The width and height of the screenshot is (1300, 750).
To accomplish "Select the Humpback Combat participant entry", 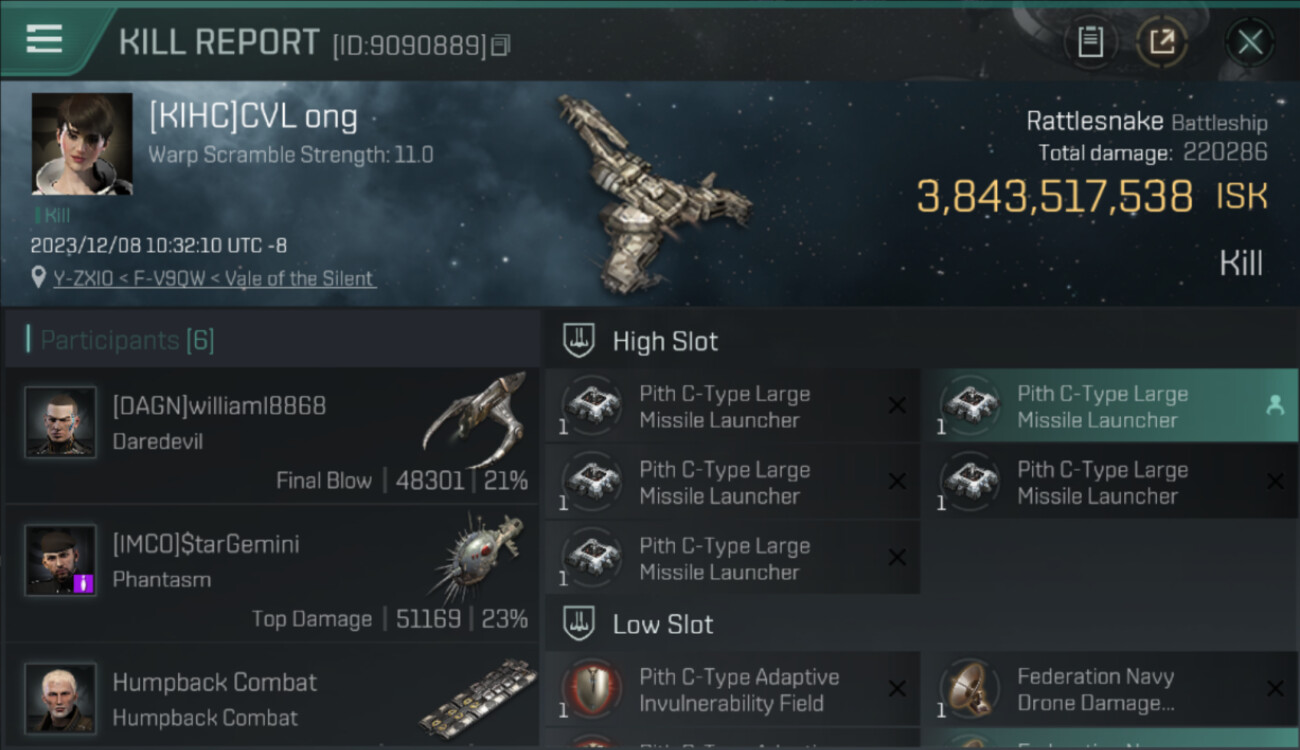I will (272, 698).
